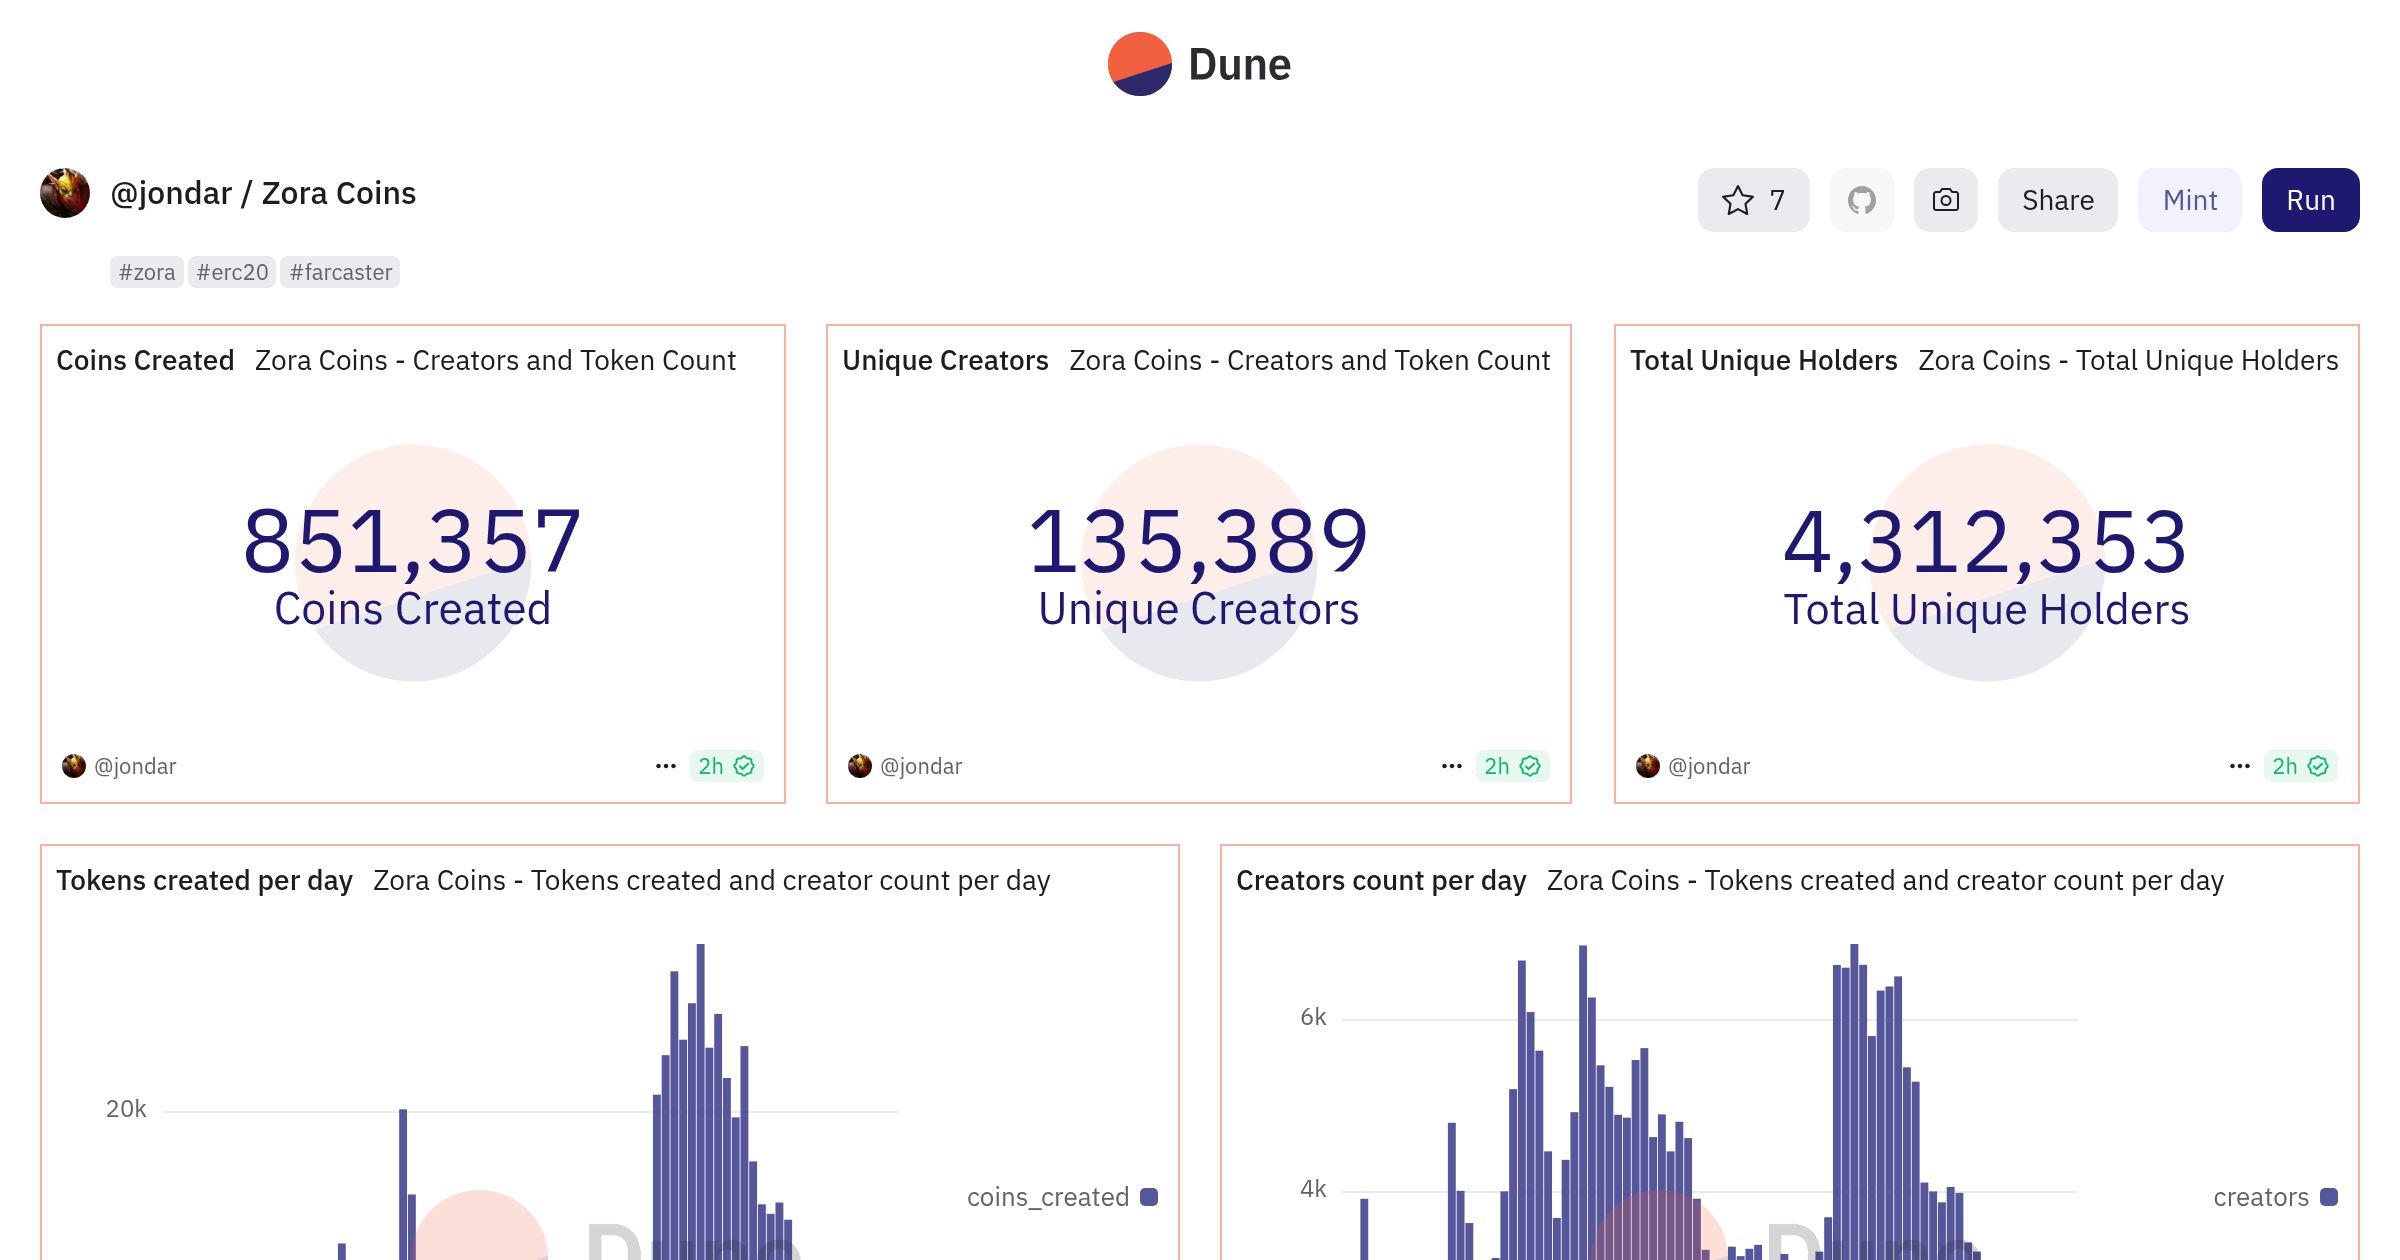Screen dimensions: 2400x1260
Task: Open the GitHub icon button
Action: point(1861,200)
